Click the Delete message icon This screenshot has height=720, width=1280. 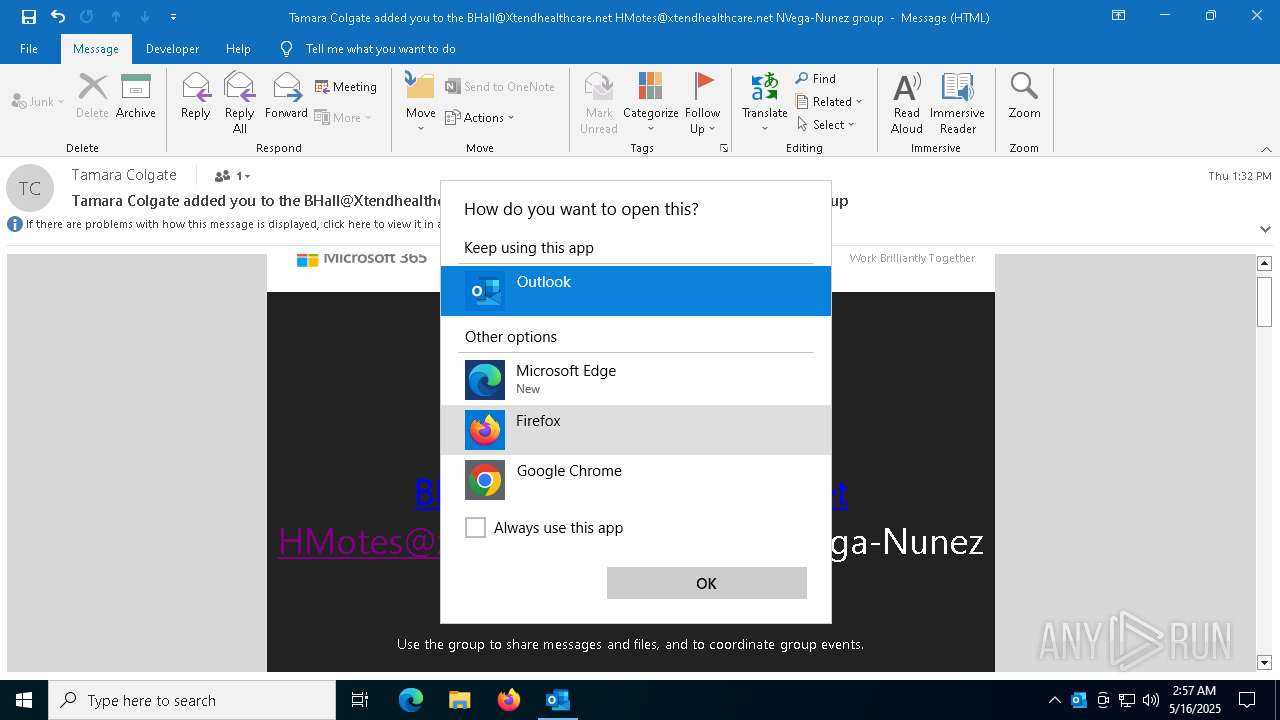(92, 96)
